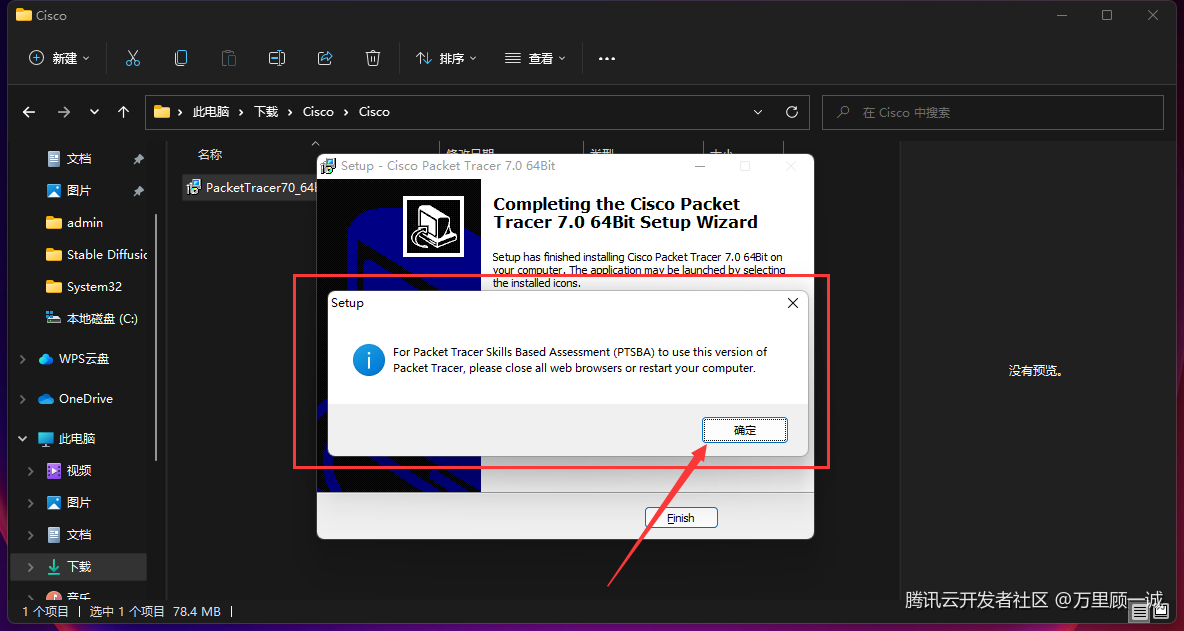Open the 查看 view dropdown
Screen dimensions: 1184x631
click(535, 58)
